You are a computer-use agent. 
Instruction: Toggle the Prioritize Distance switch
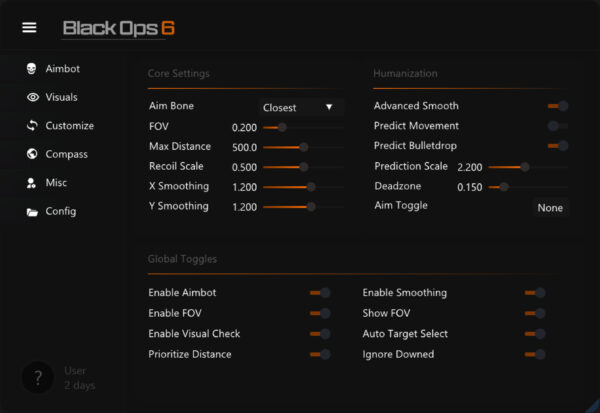coord(320,354)
